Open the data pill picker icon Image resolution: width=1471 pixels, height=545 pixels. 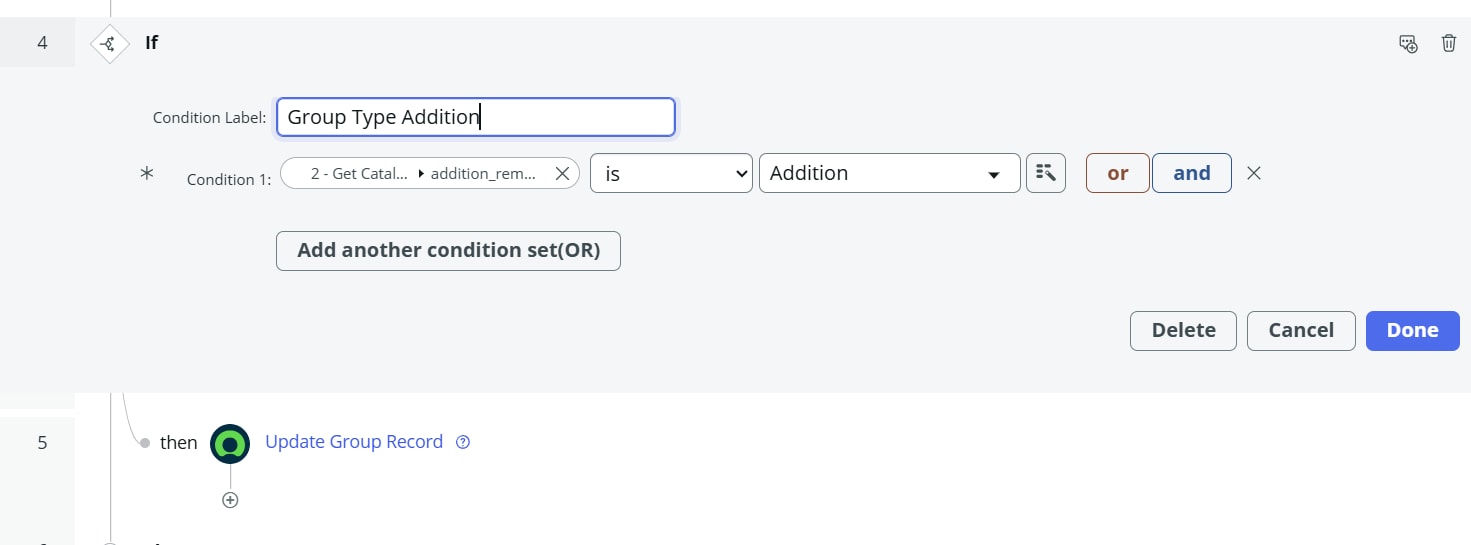[x=1045, y=173]
